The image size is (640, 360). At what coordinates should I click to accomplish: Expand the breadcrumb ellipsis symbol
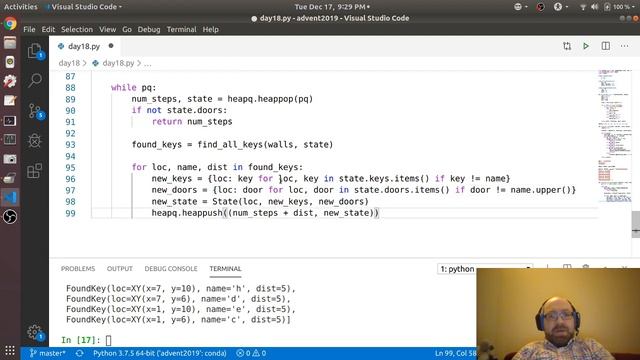coord(148,63)
